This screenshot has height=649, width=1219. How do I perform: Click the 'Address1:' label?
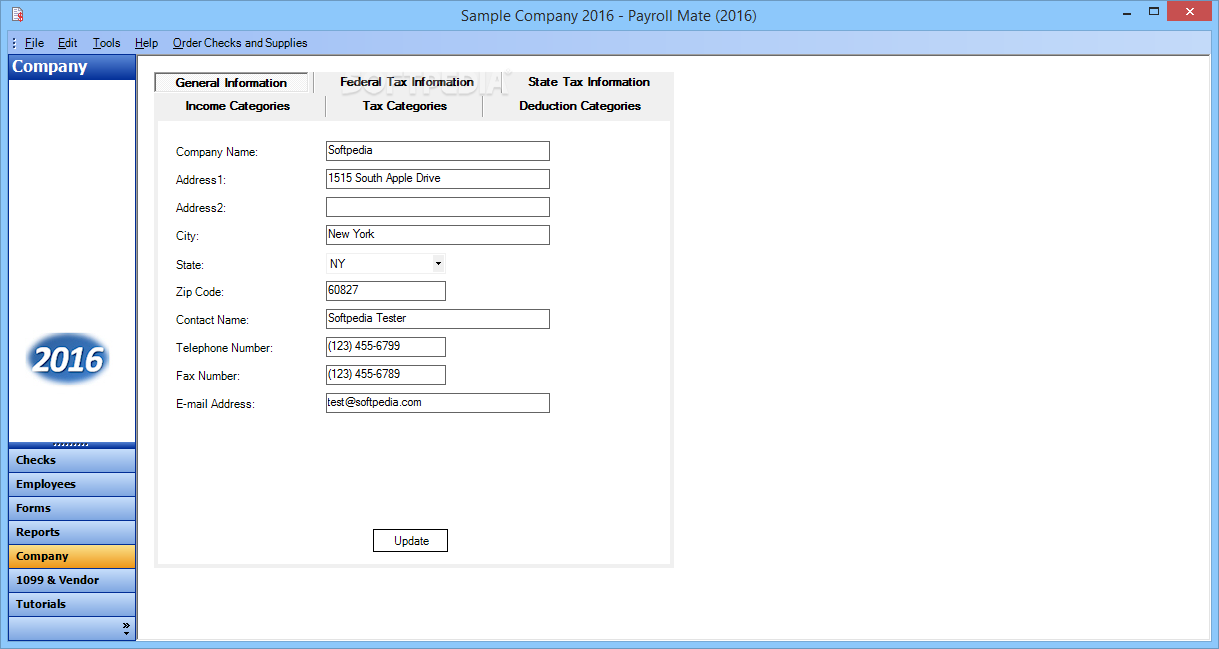click(x=201, y=180)
